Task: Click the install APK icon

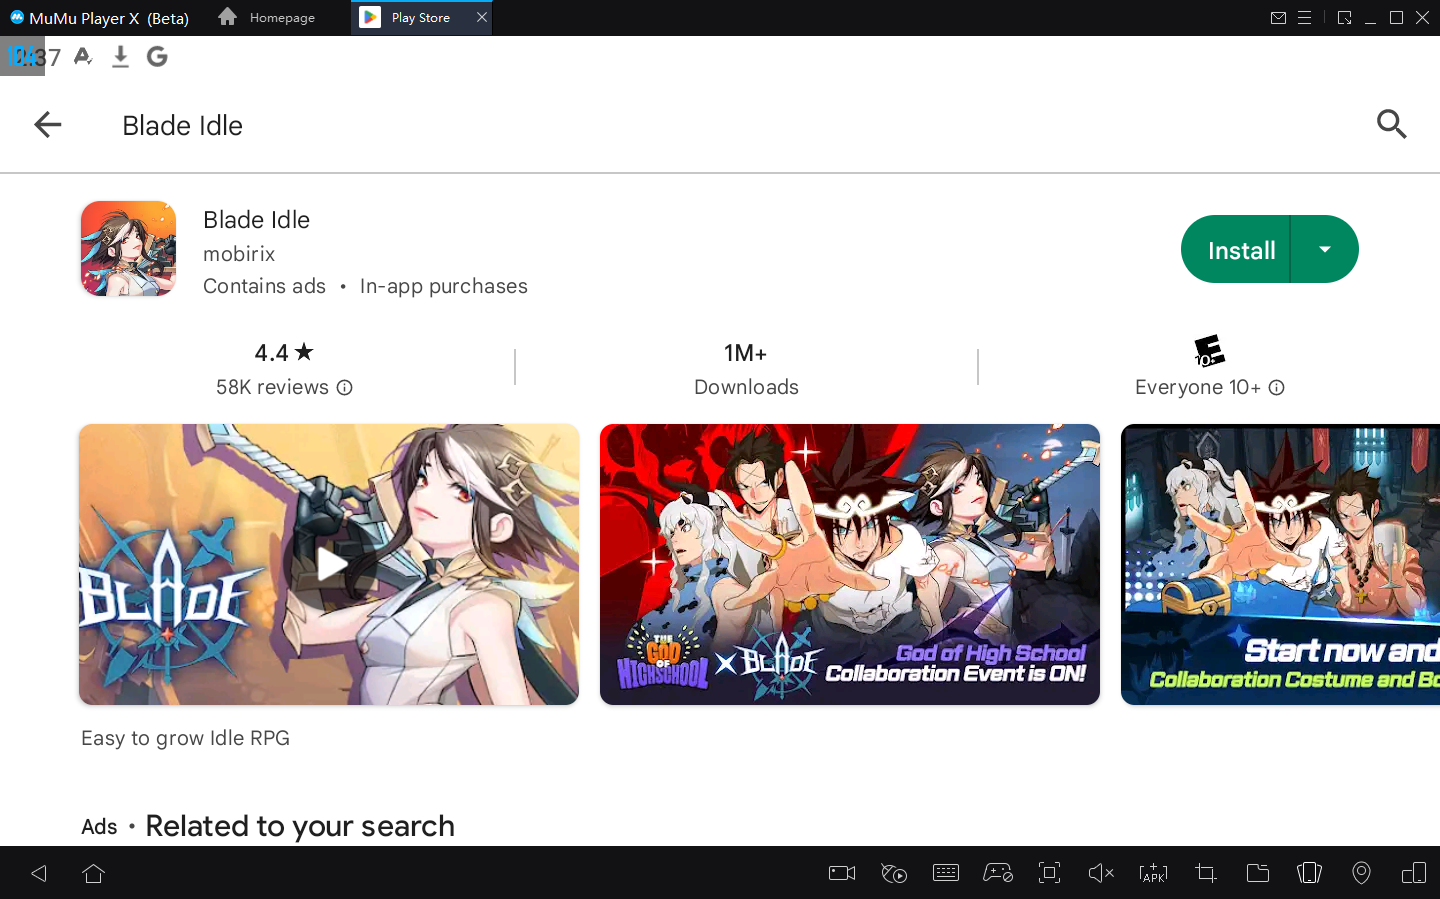Action: [1153, 873]
